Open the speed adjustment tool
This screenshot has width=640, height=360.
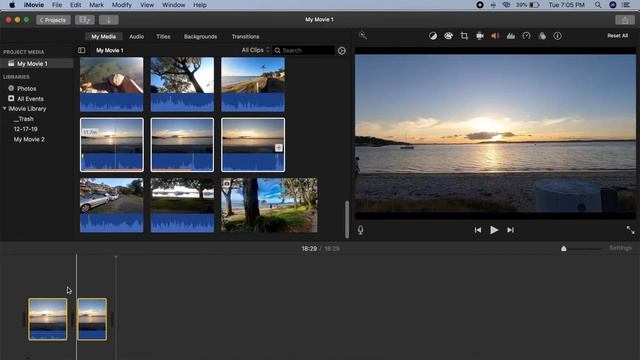coord(527,36)
